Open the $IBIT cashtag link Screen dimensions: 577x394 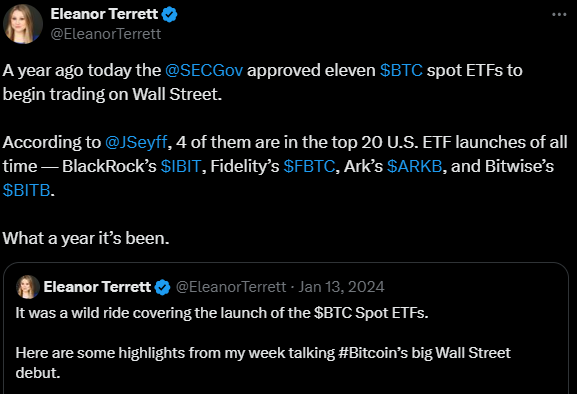(x=181, y=166)
